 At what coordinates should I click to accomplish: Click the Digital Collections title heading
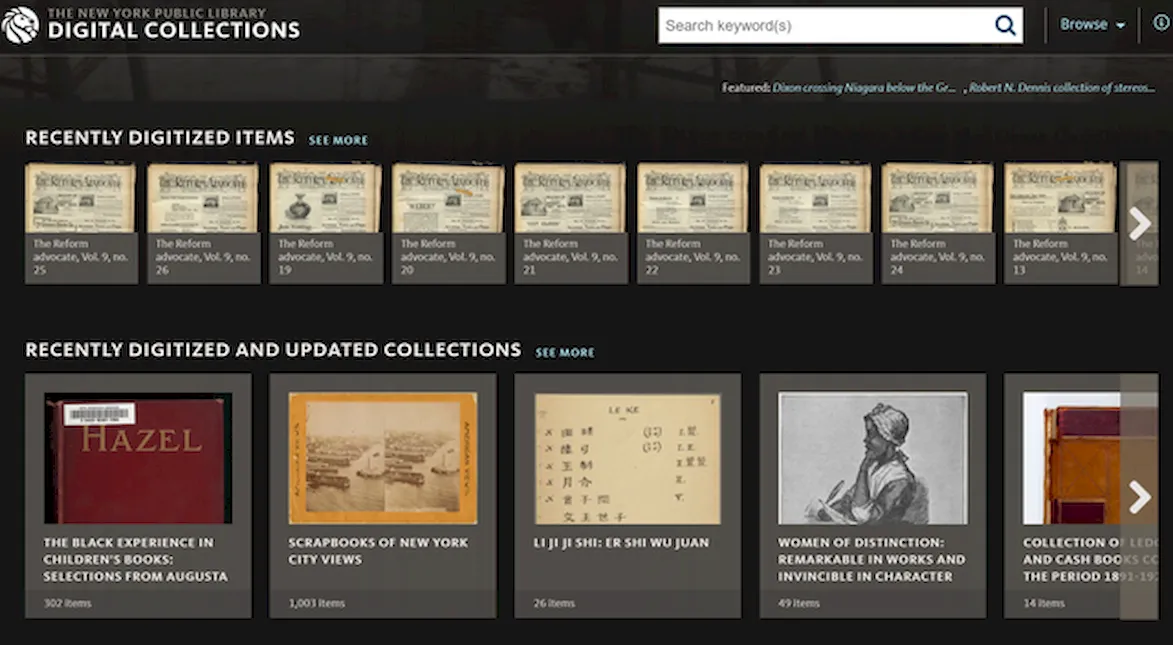click(x=173, y=30)
